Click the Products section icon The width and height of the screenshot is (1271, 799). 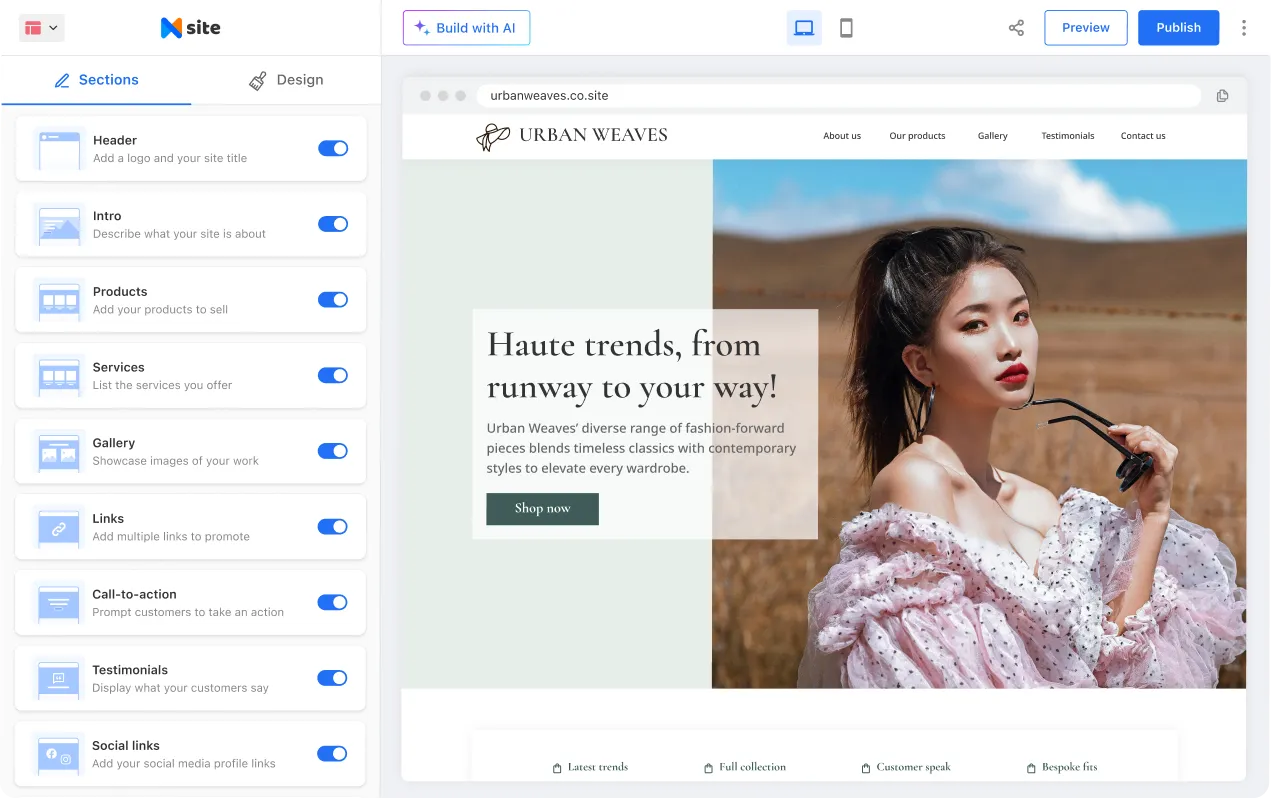click(x=59, y=300)
